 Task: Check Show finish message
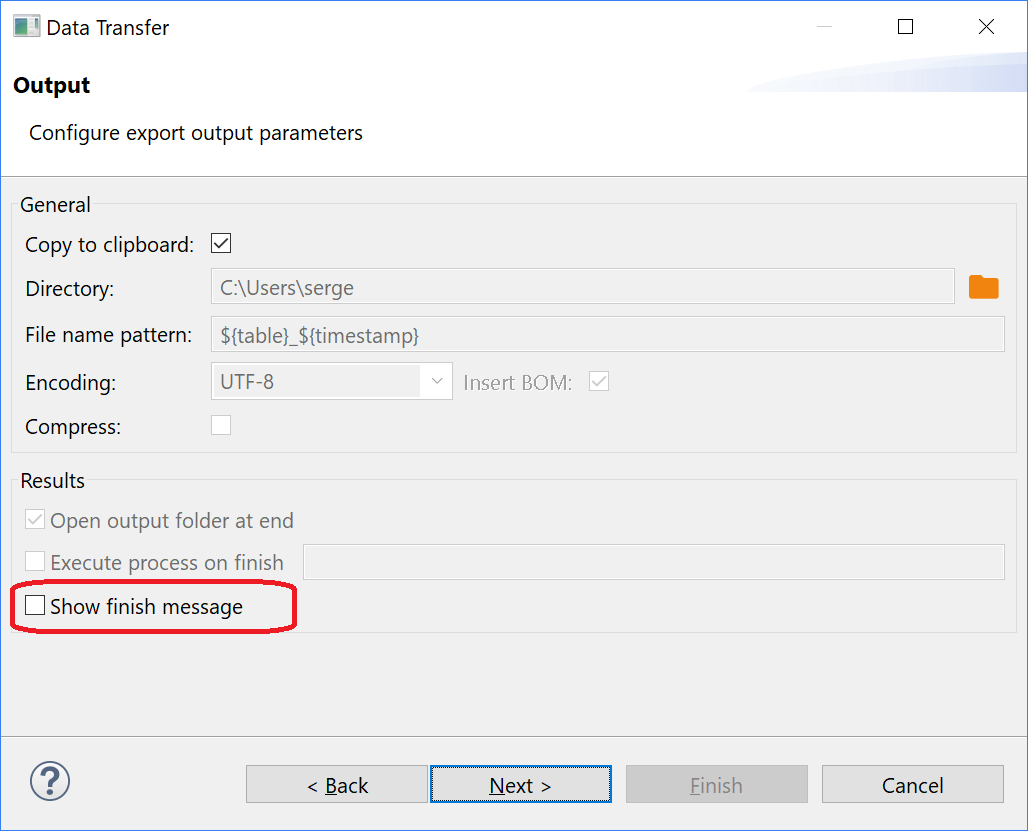pyautogui.click(x=35, y=605)
